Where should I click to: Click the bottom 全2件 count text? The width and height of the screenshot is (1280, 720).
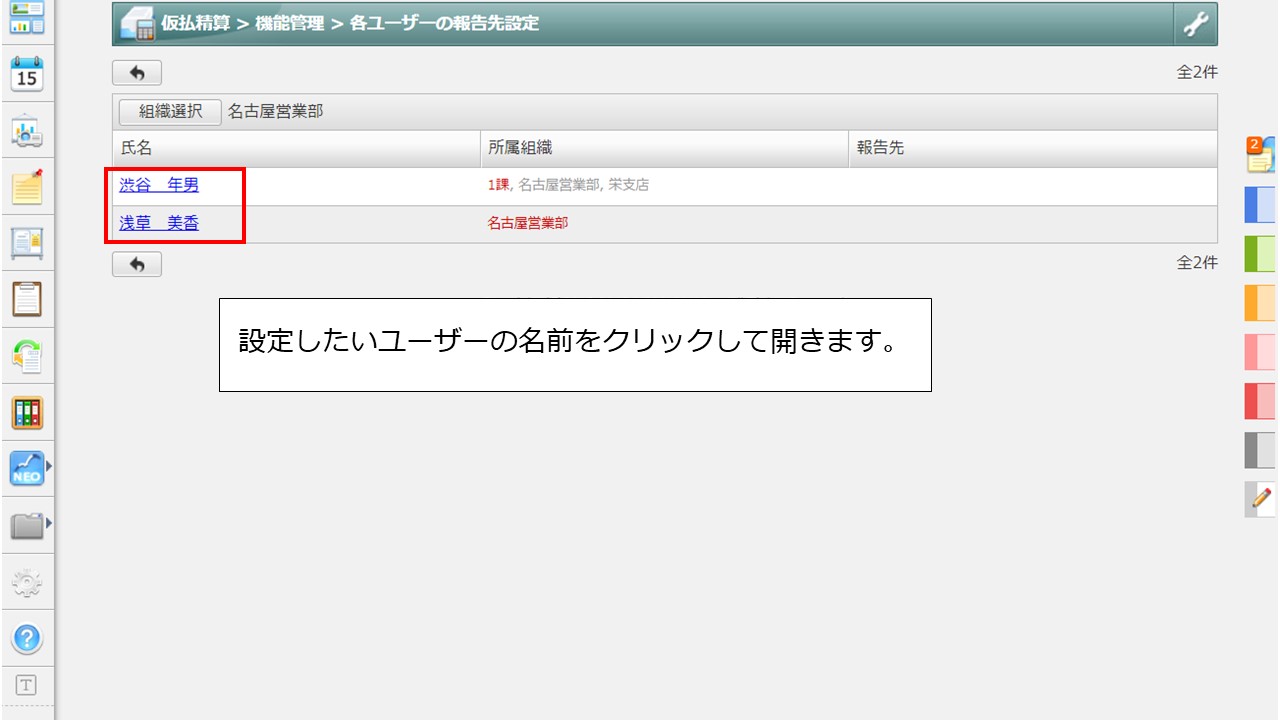click(1197, 262)
